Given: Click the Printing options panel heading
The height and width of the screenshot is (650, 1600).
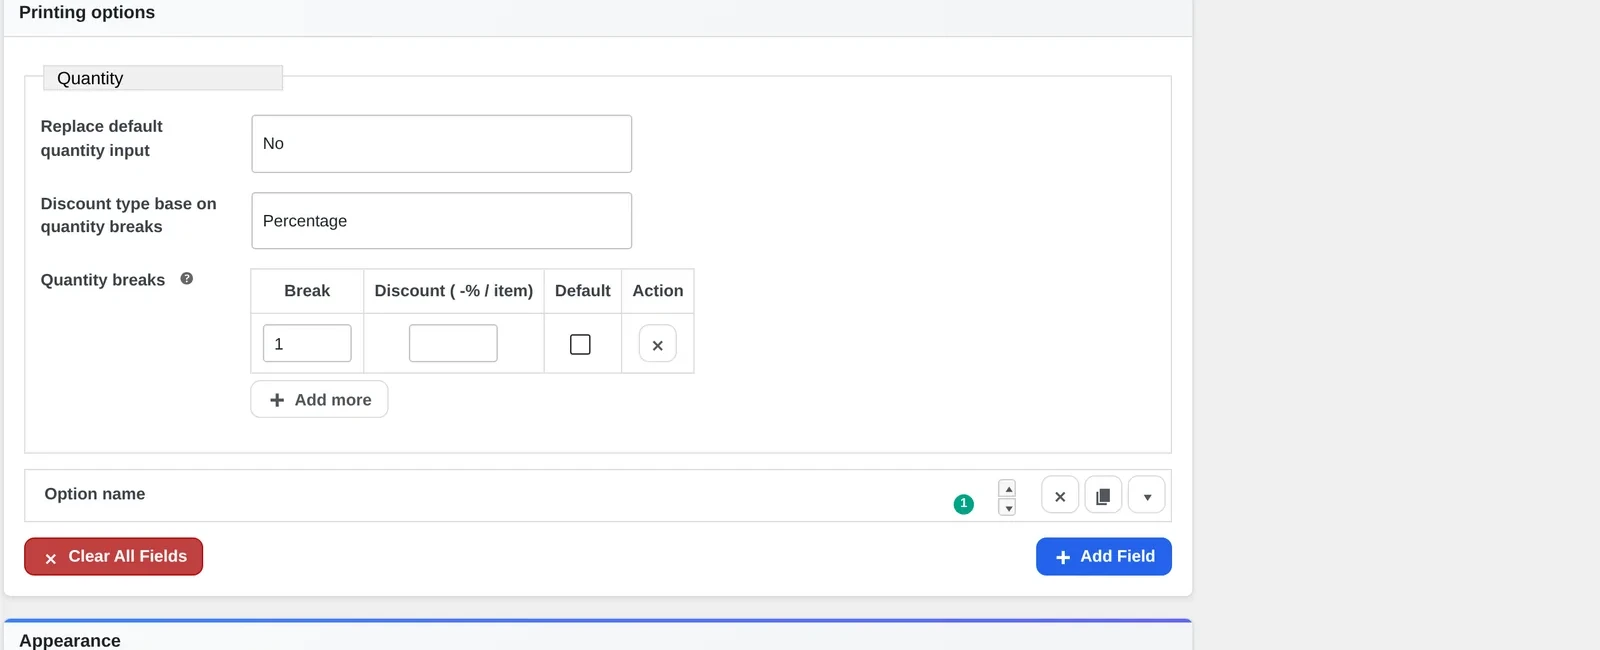Looking at the screenshot, I should pos(87,12).
